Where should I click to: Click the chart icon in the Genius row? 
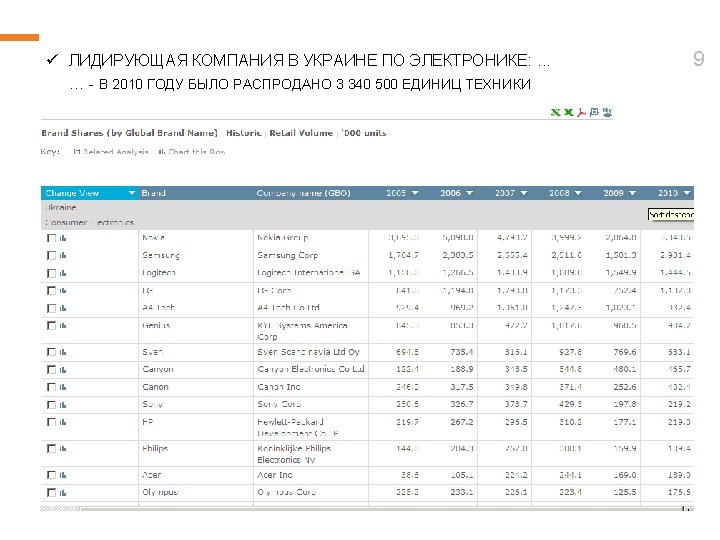coord(63,326)
